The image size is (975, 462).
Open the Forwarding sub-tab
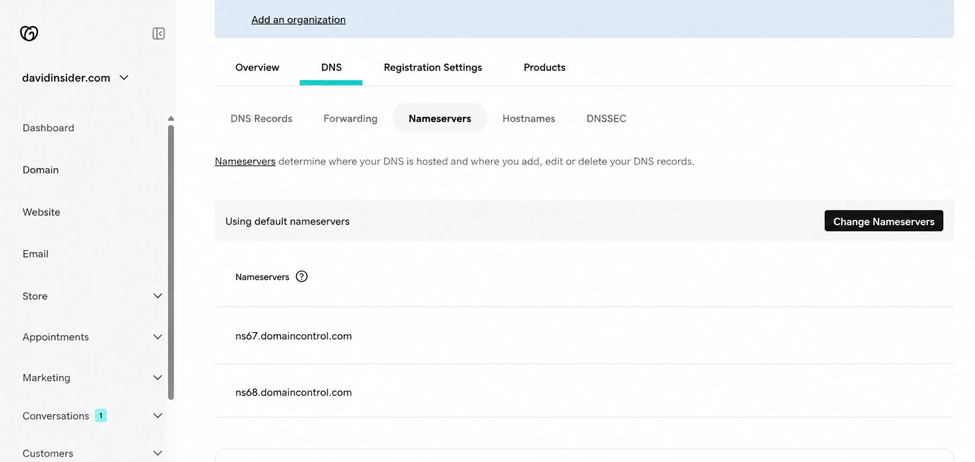point(350,118)
